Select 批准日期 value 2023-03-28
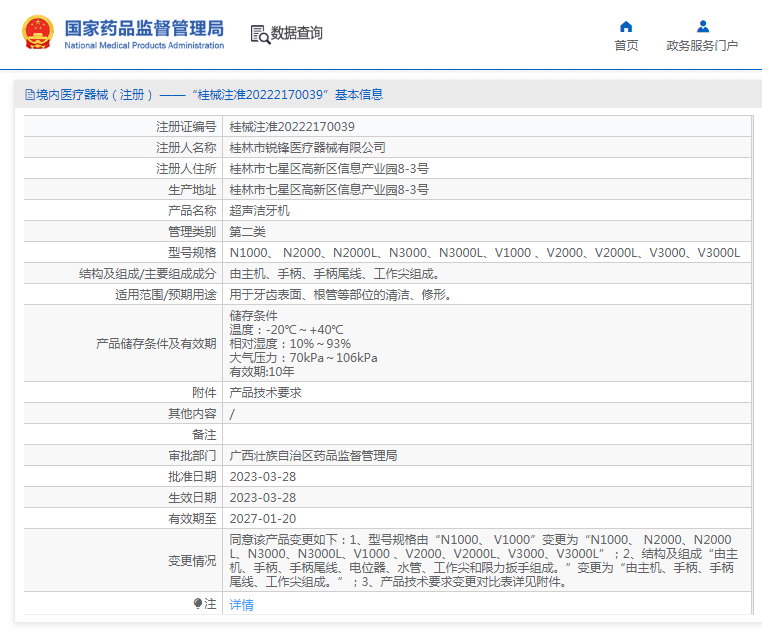Viewport: 762px width, 630px height. (262, 476)
